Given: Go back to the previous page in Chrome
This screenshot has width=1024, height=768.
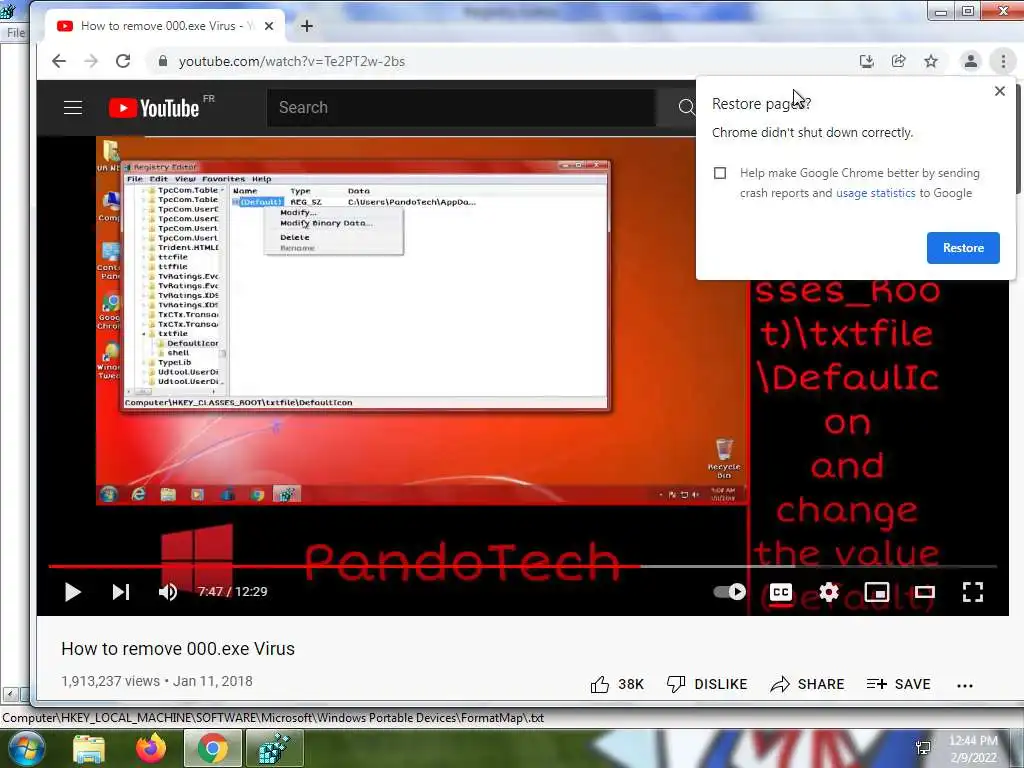Looking at the screenshot, I should click(x=59, y=61).
